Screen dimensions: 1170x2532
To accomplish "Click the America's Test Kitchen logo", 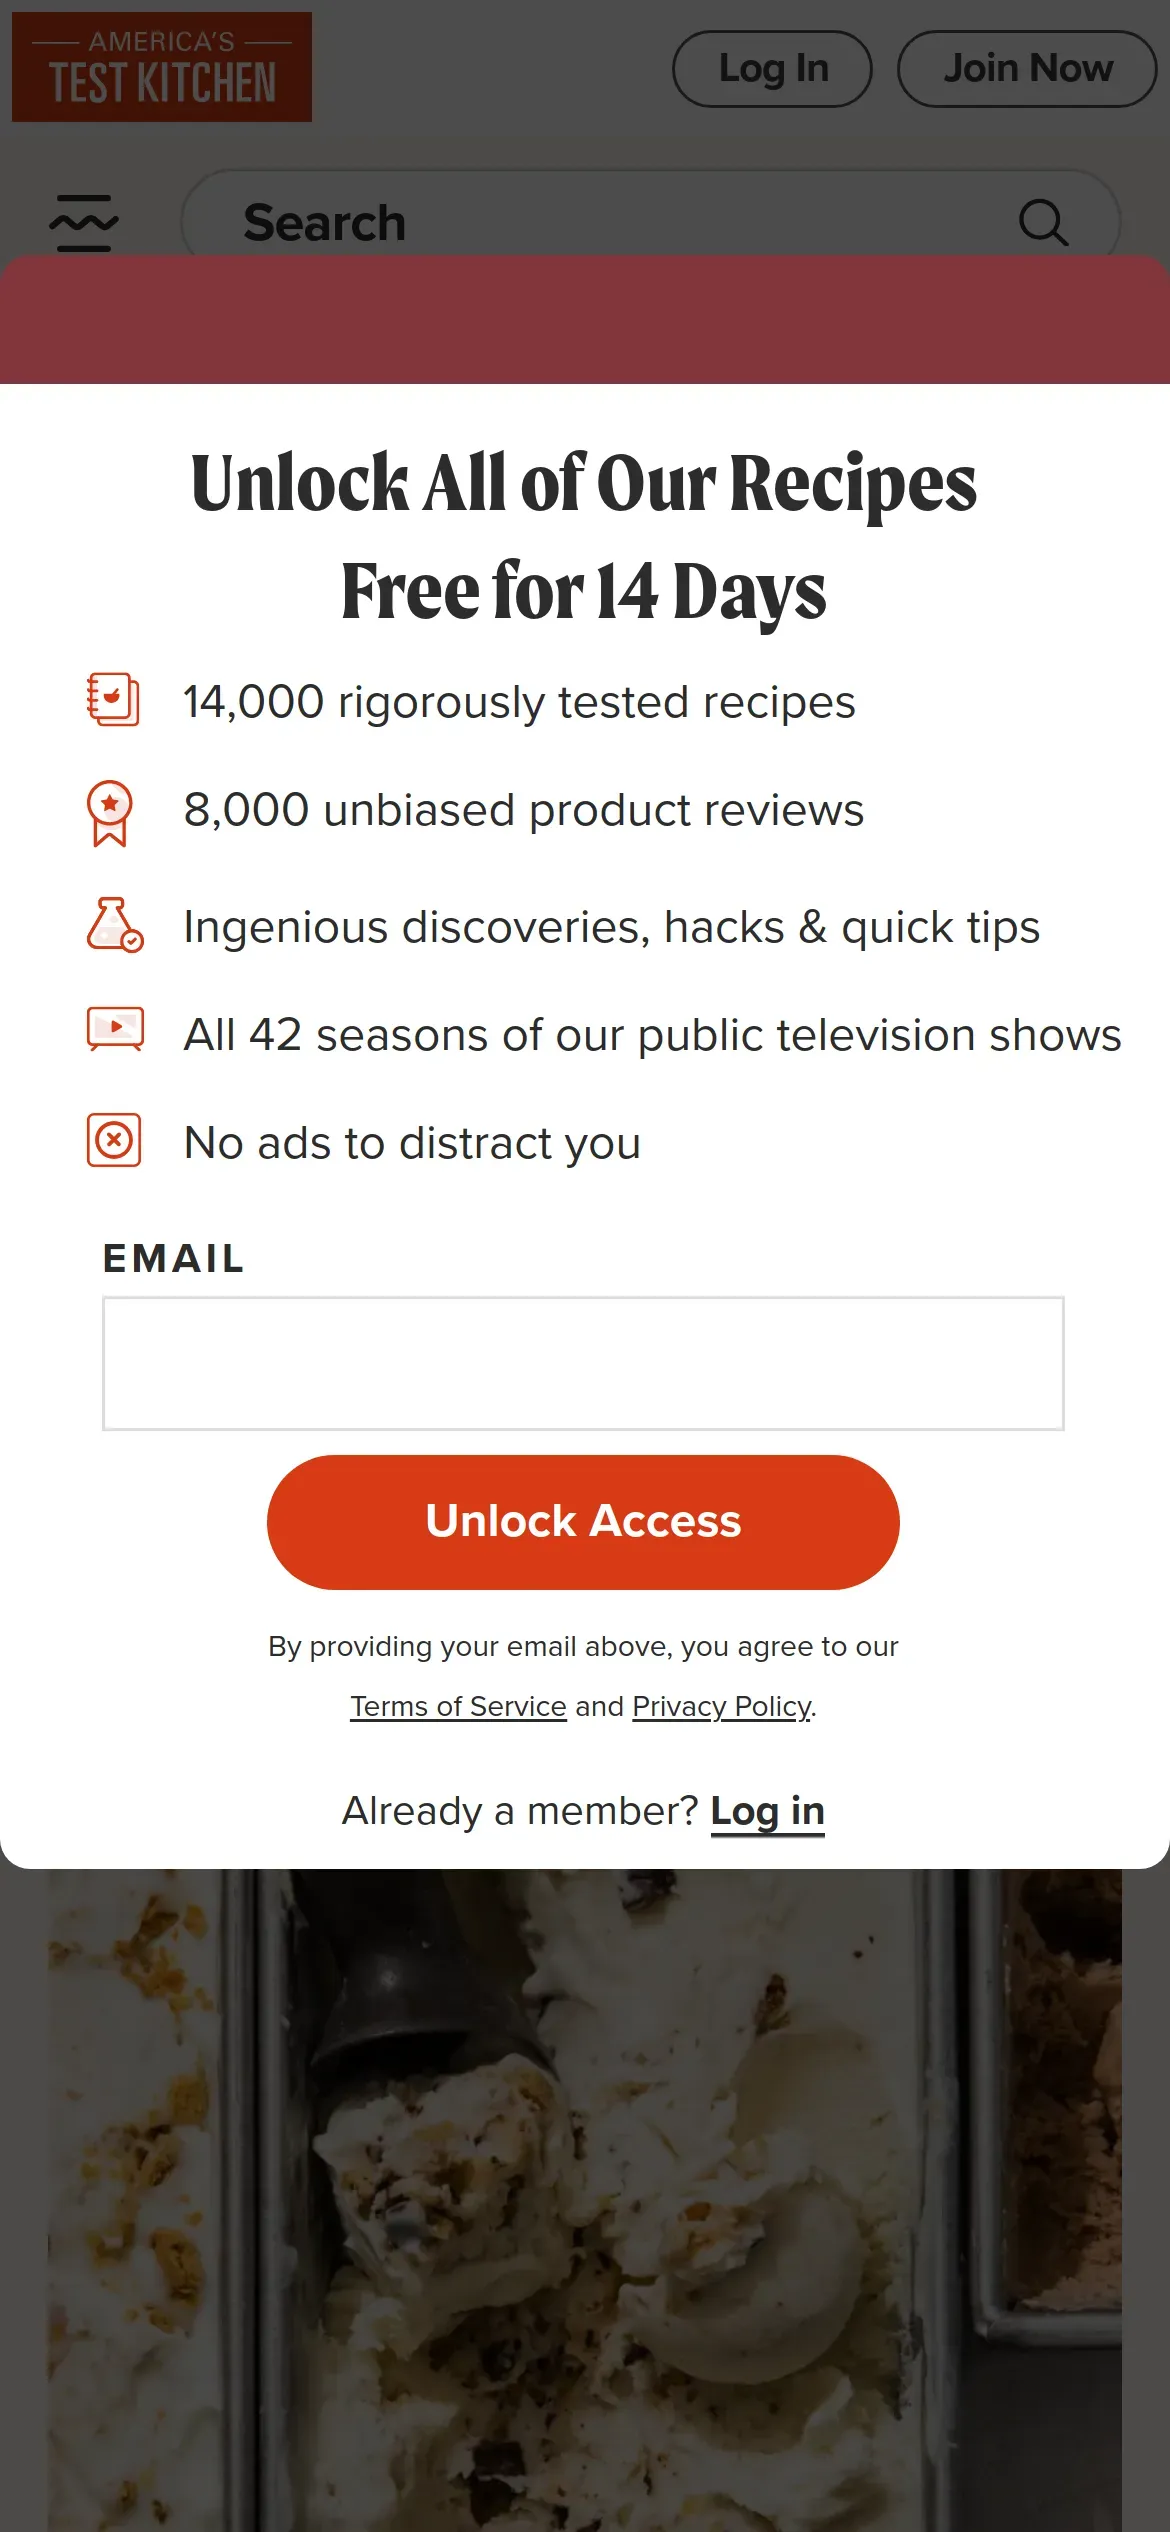I will tap(162, 67).
